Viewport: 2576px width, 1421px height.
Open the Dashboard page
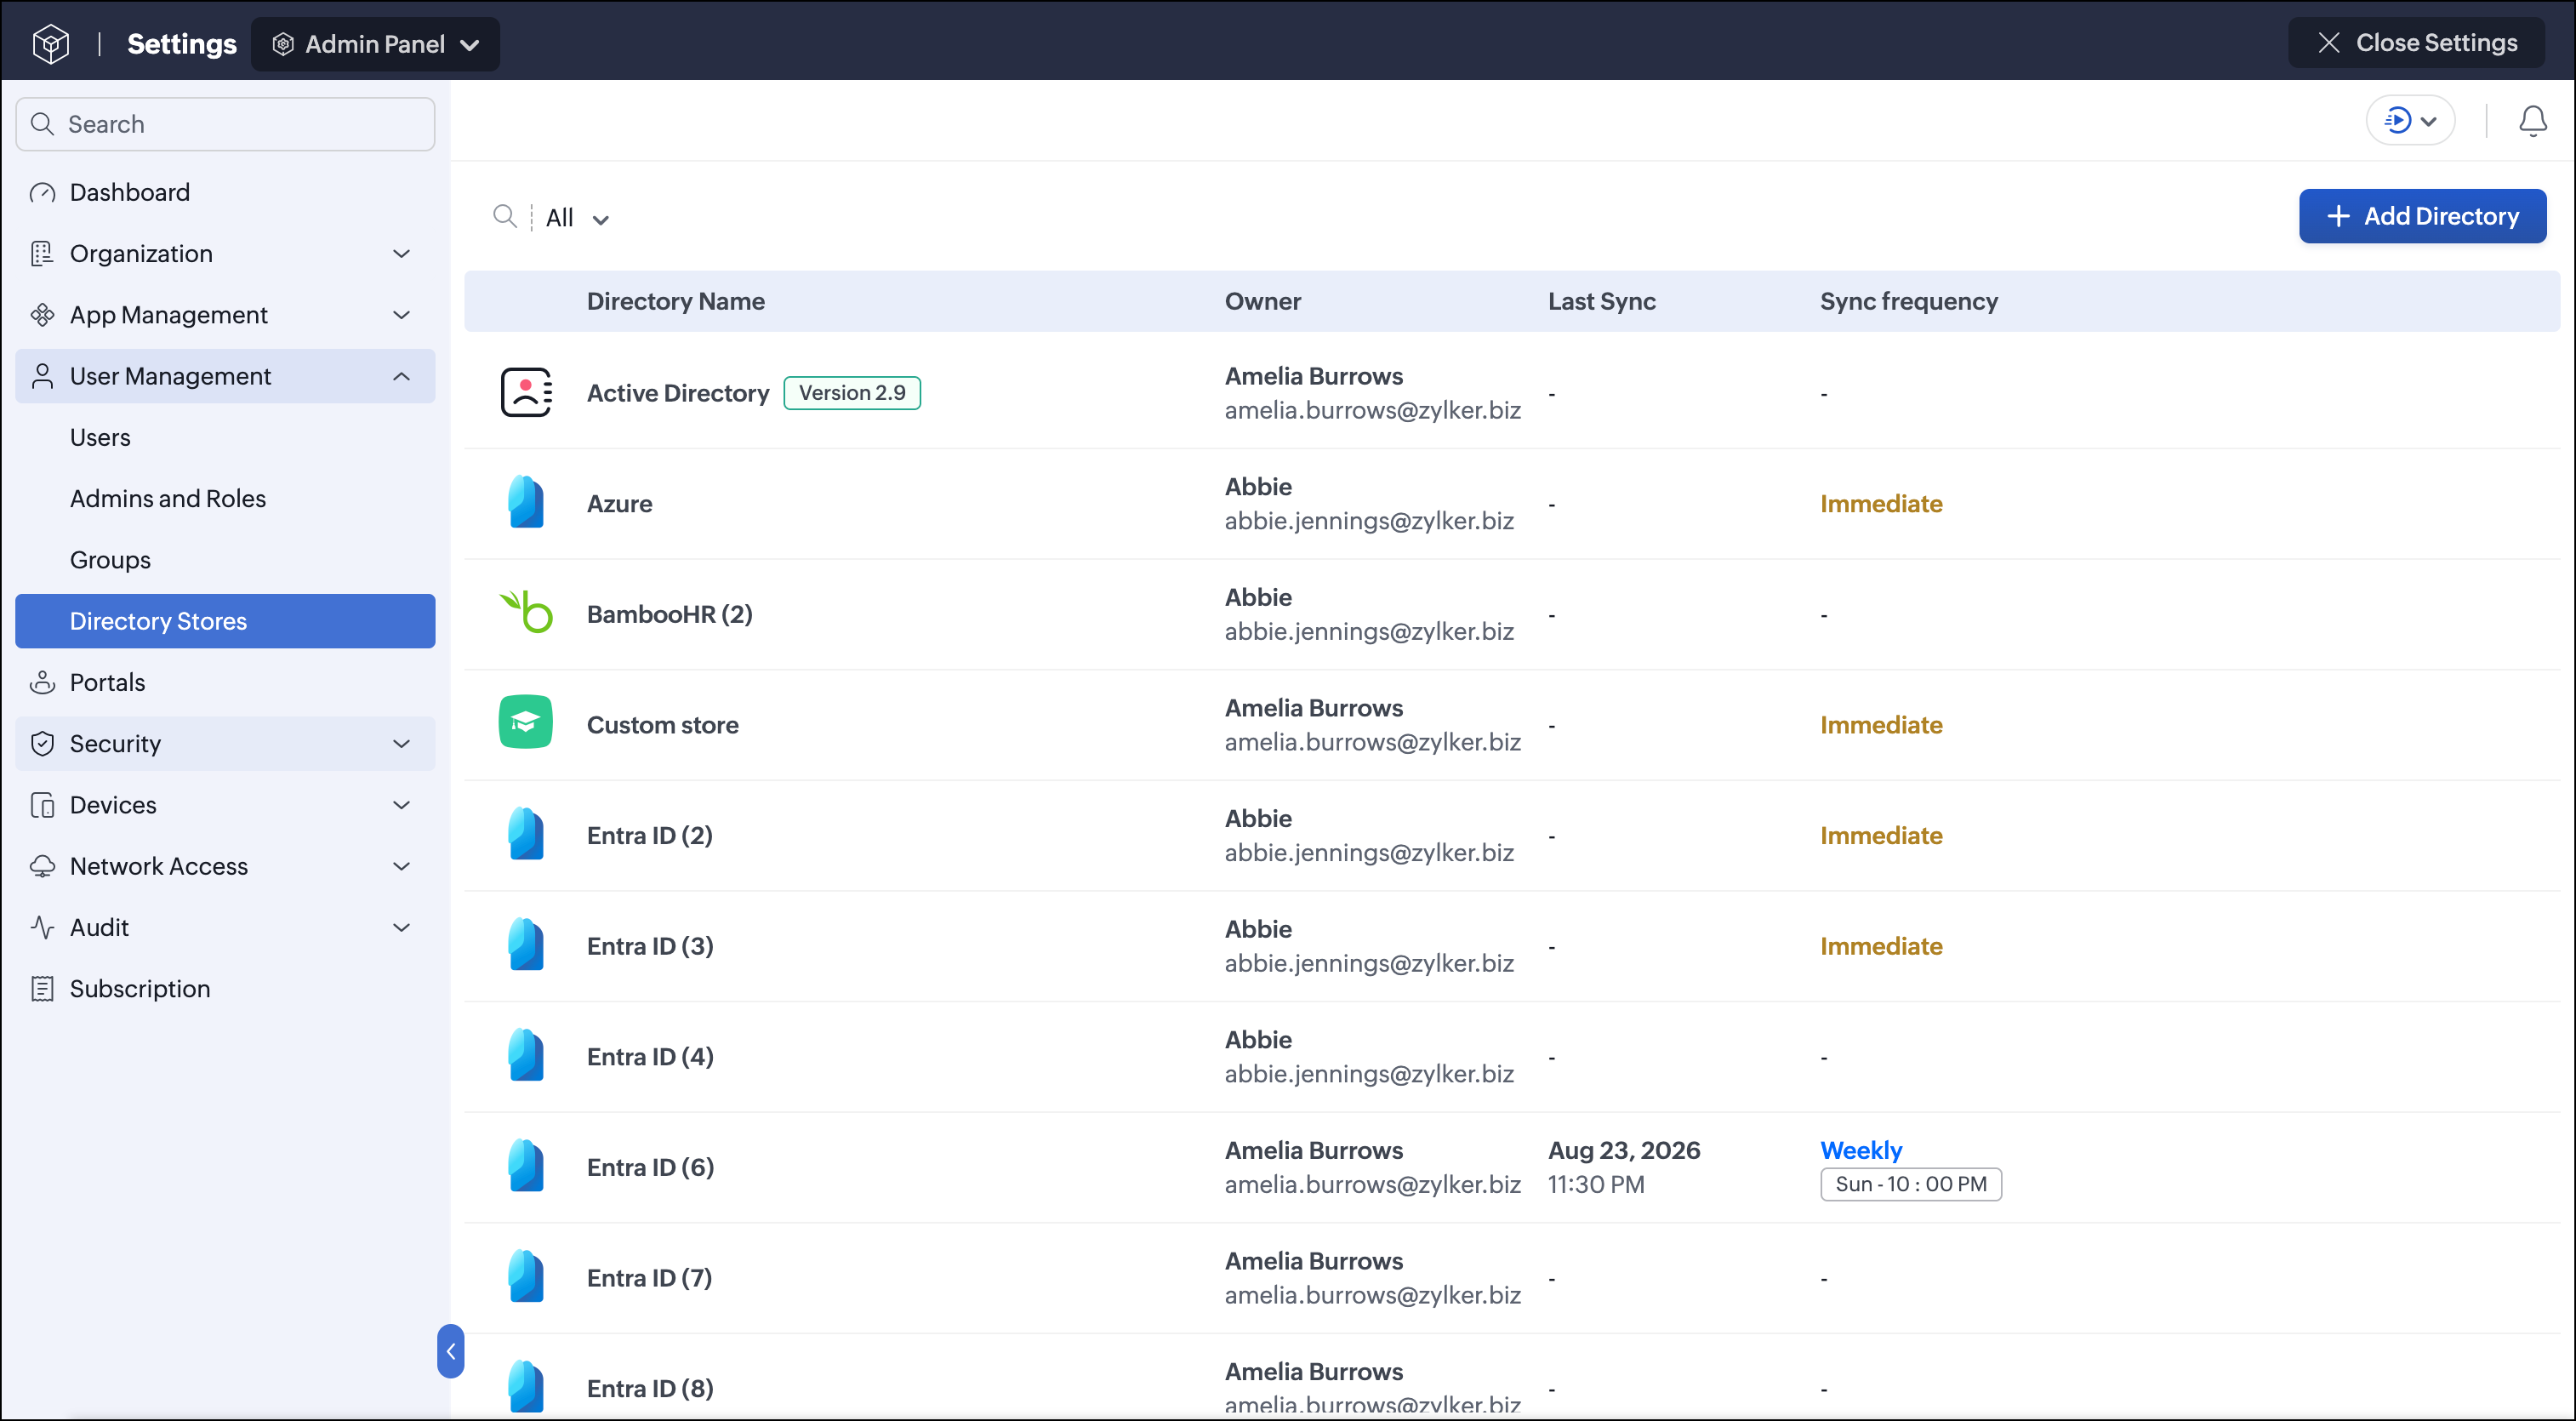[225, 192]
